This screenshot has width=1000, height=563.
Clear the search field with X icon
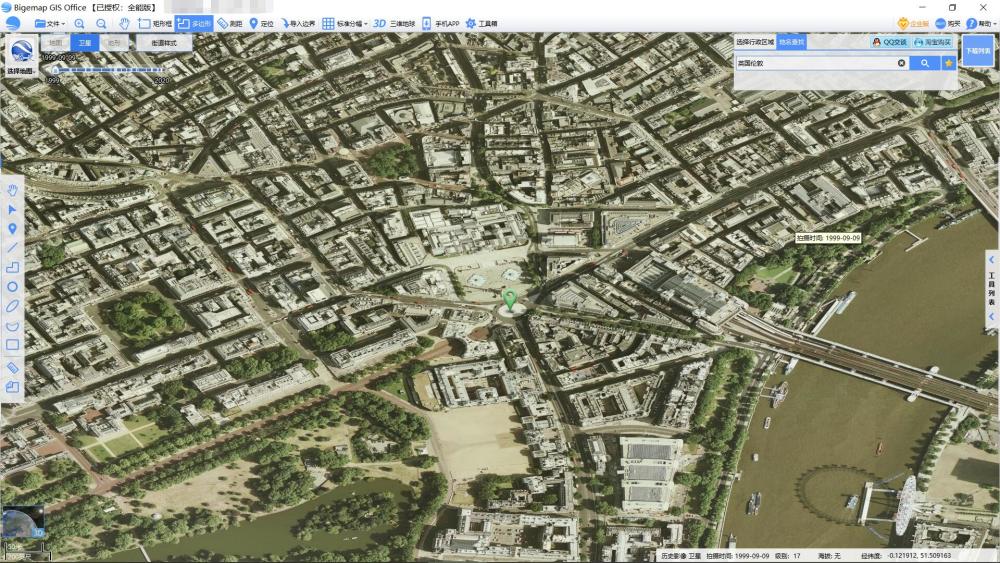click(x=901, y=63)
